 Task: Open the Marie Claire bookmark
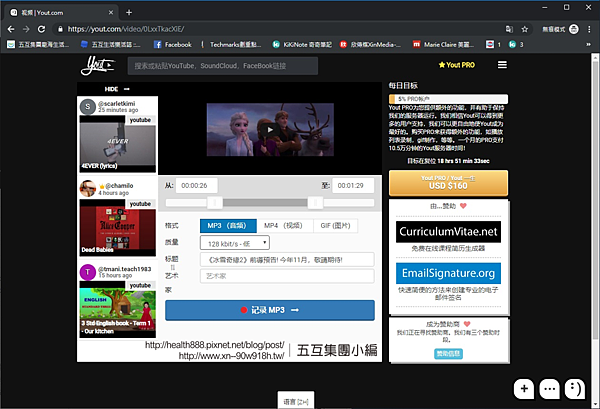tap(443, 45)
